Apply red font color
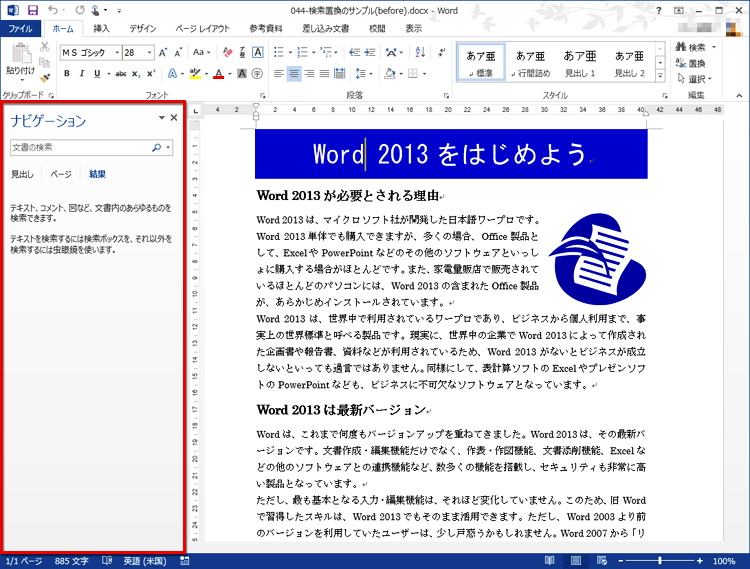The width and height of the screenshot is (750, 569). click(219, 74)
